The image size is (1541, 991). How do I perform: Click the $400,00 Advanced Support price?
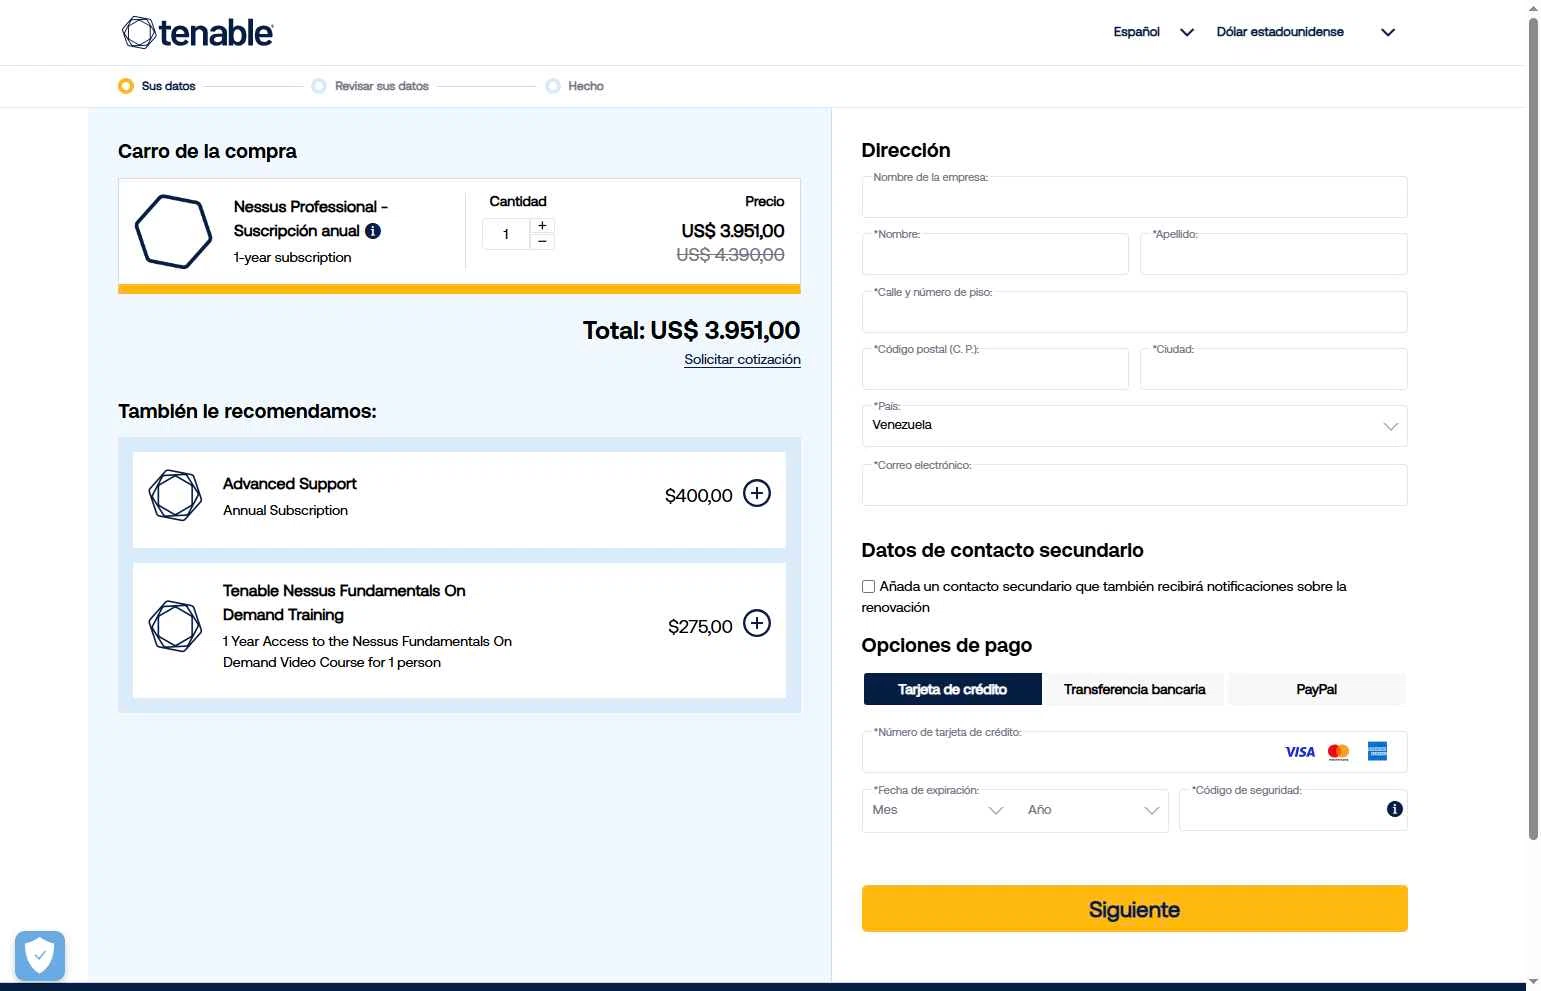click(x=698, y=495)
